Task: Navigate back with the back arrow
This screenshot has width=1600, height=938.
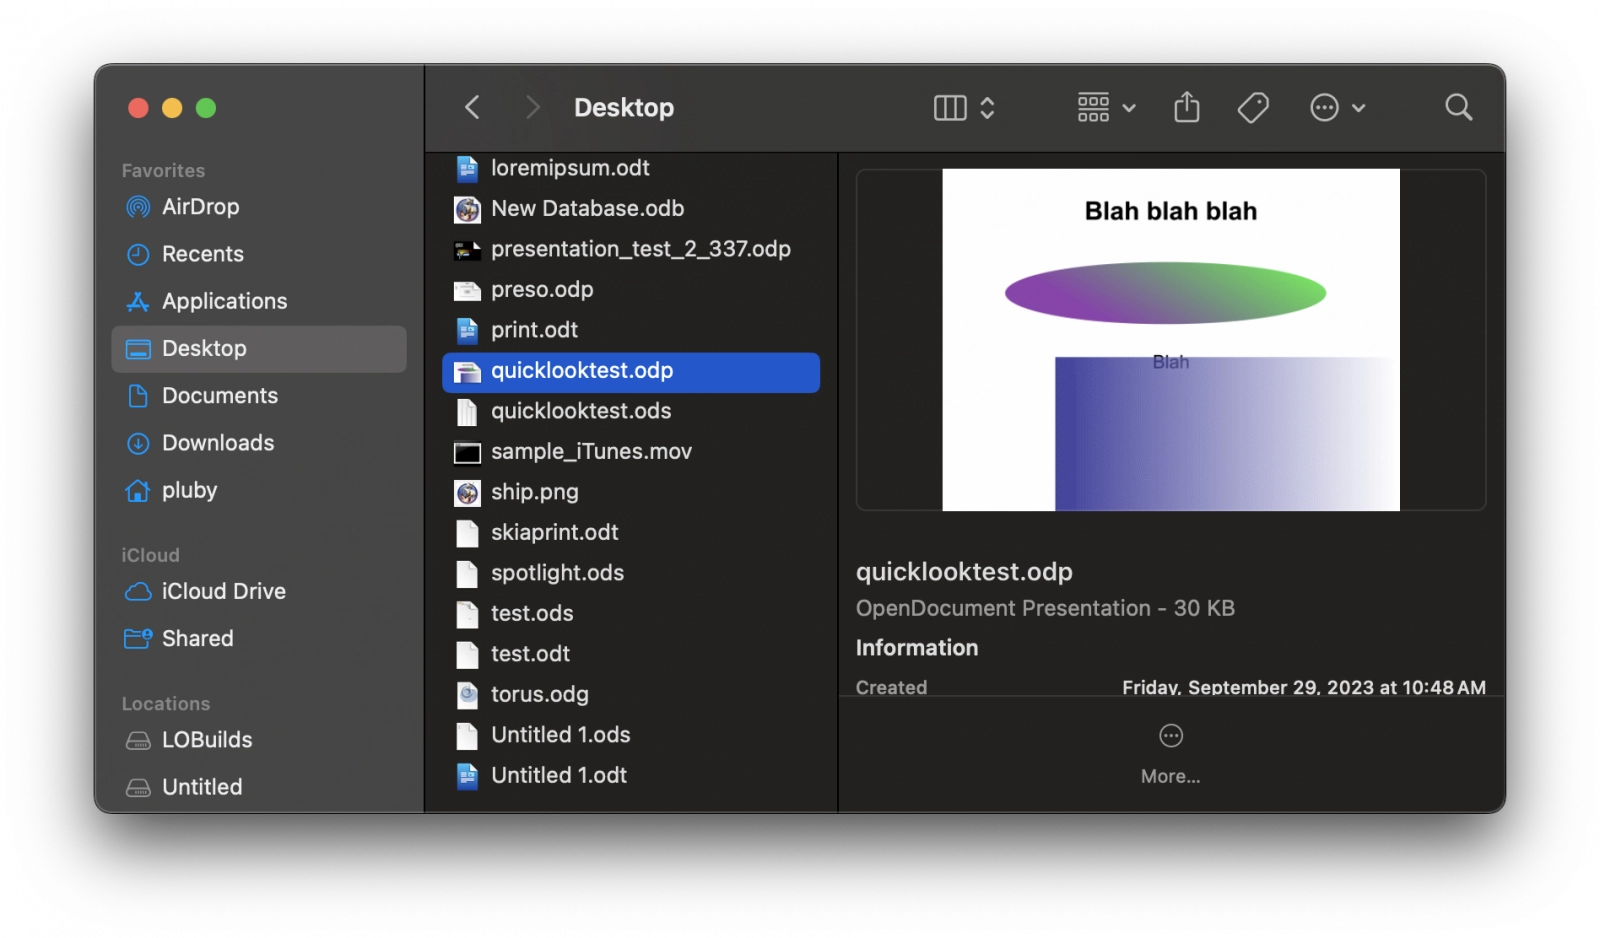Action: point(471,107)
